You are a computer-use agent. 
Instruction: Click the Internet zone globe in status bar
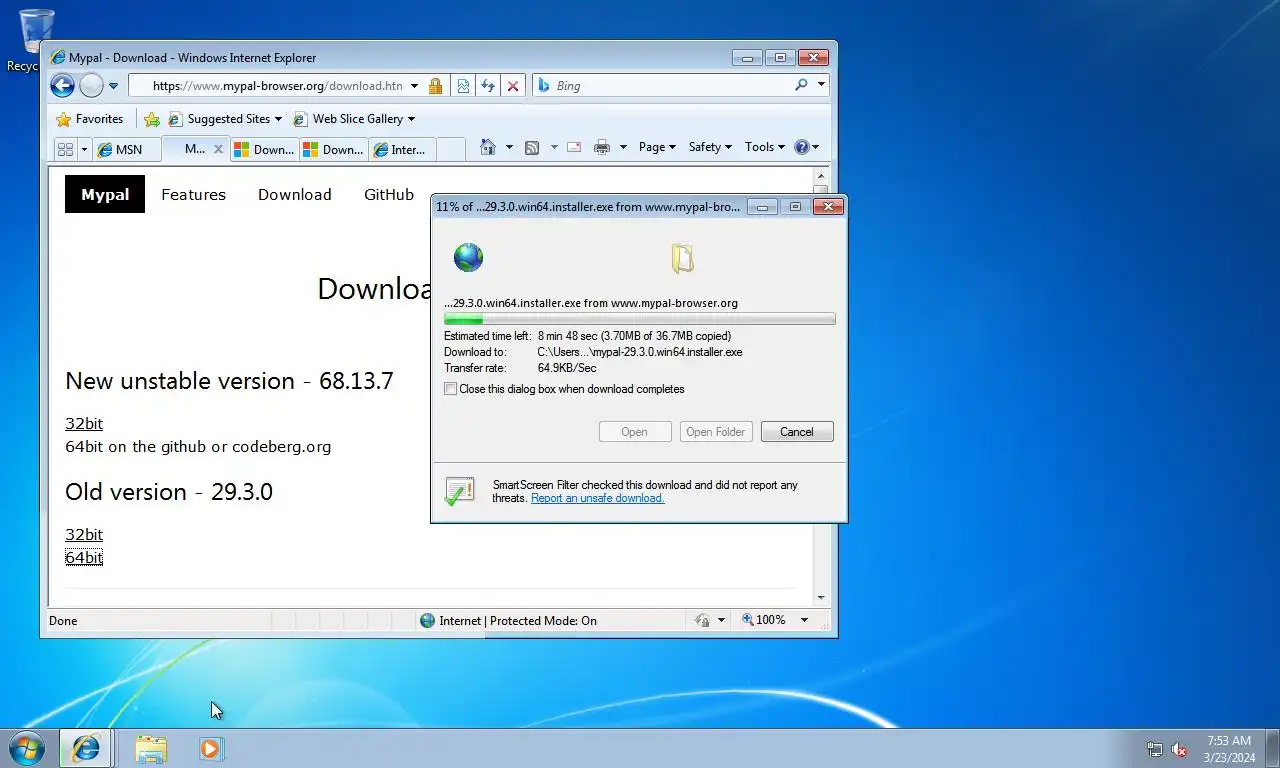pos(428,620)
